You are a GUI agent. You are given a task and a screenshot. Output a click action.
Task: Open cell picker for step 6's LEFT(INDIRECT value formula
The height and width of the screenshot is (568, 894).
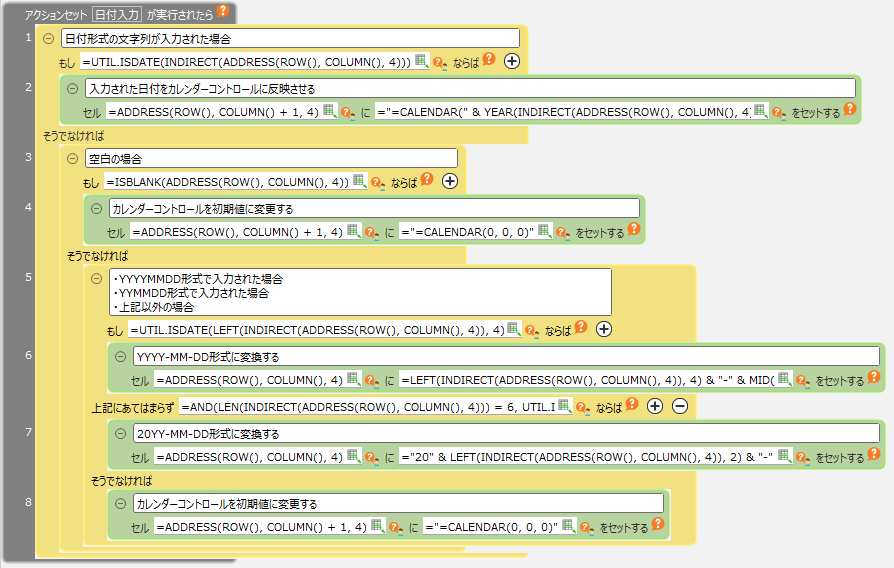[x=785, y=379]
